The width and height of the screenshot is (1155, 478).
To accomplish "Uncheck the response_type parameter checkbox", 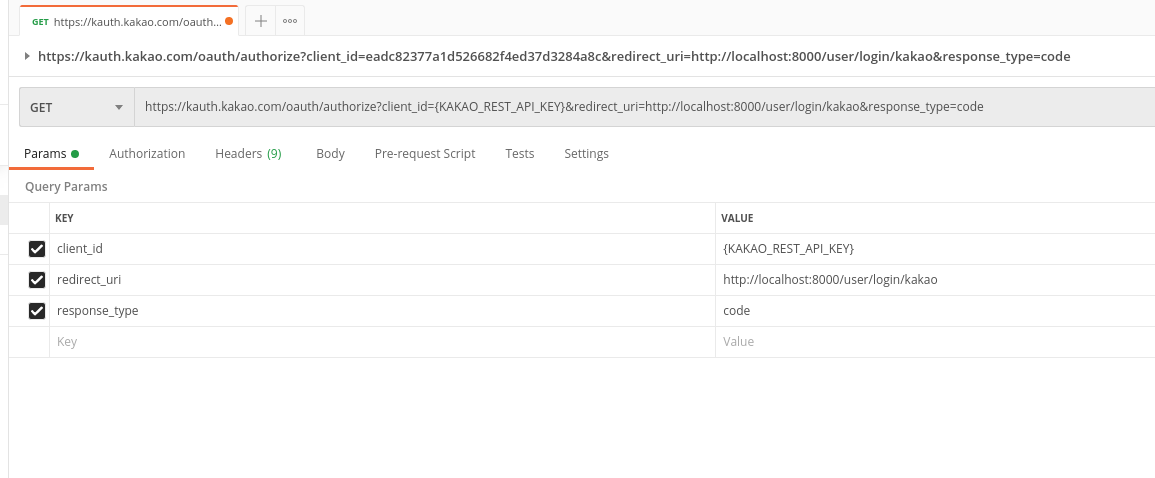I will coord(37,311).
